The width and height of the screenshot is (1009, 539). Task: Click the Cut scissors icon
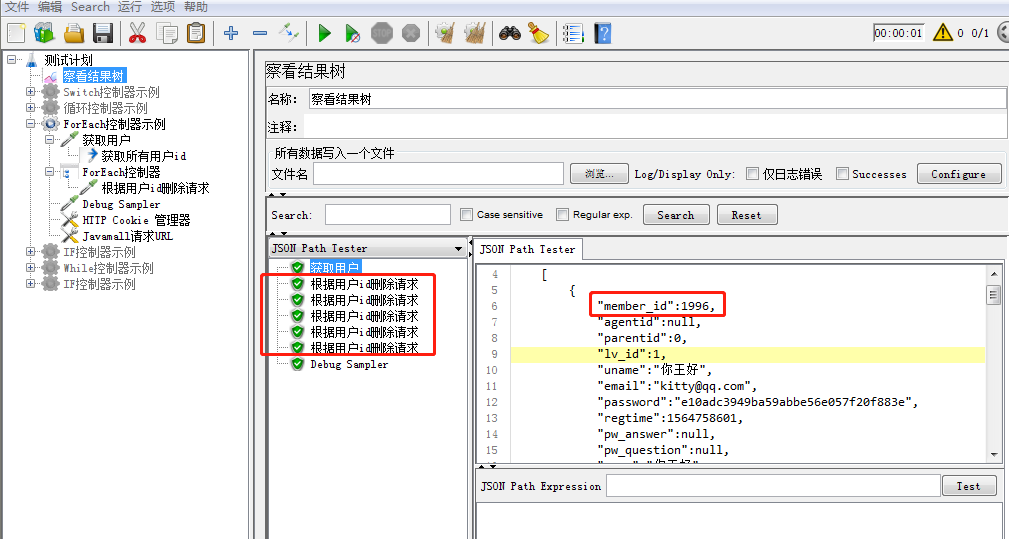pyautogui.click(x=137, y=33)
